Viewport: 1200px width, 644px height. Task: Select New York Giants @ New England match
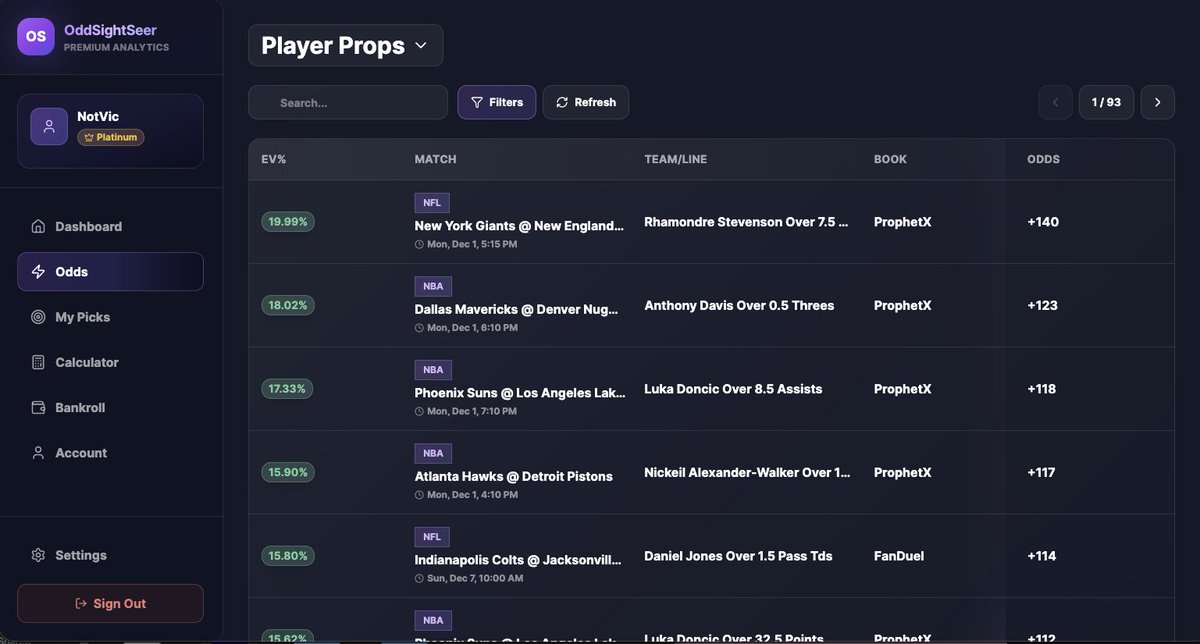point(519,226)
